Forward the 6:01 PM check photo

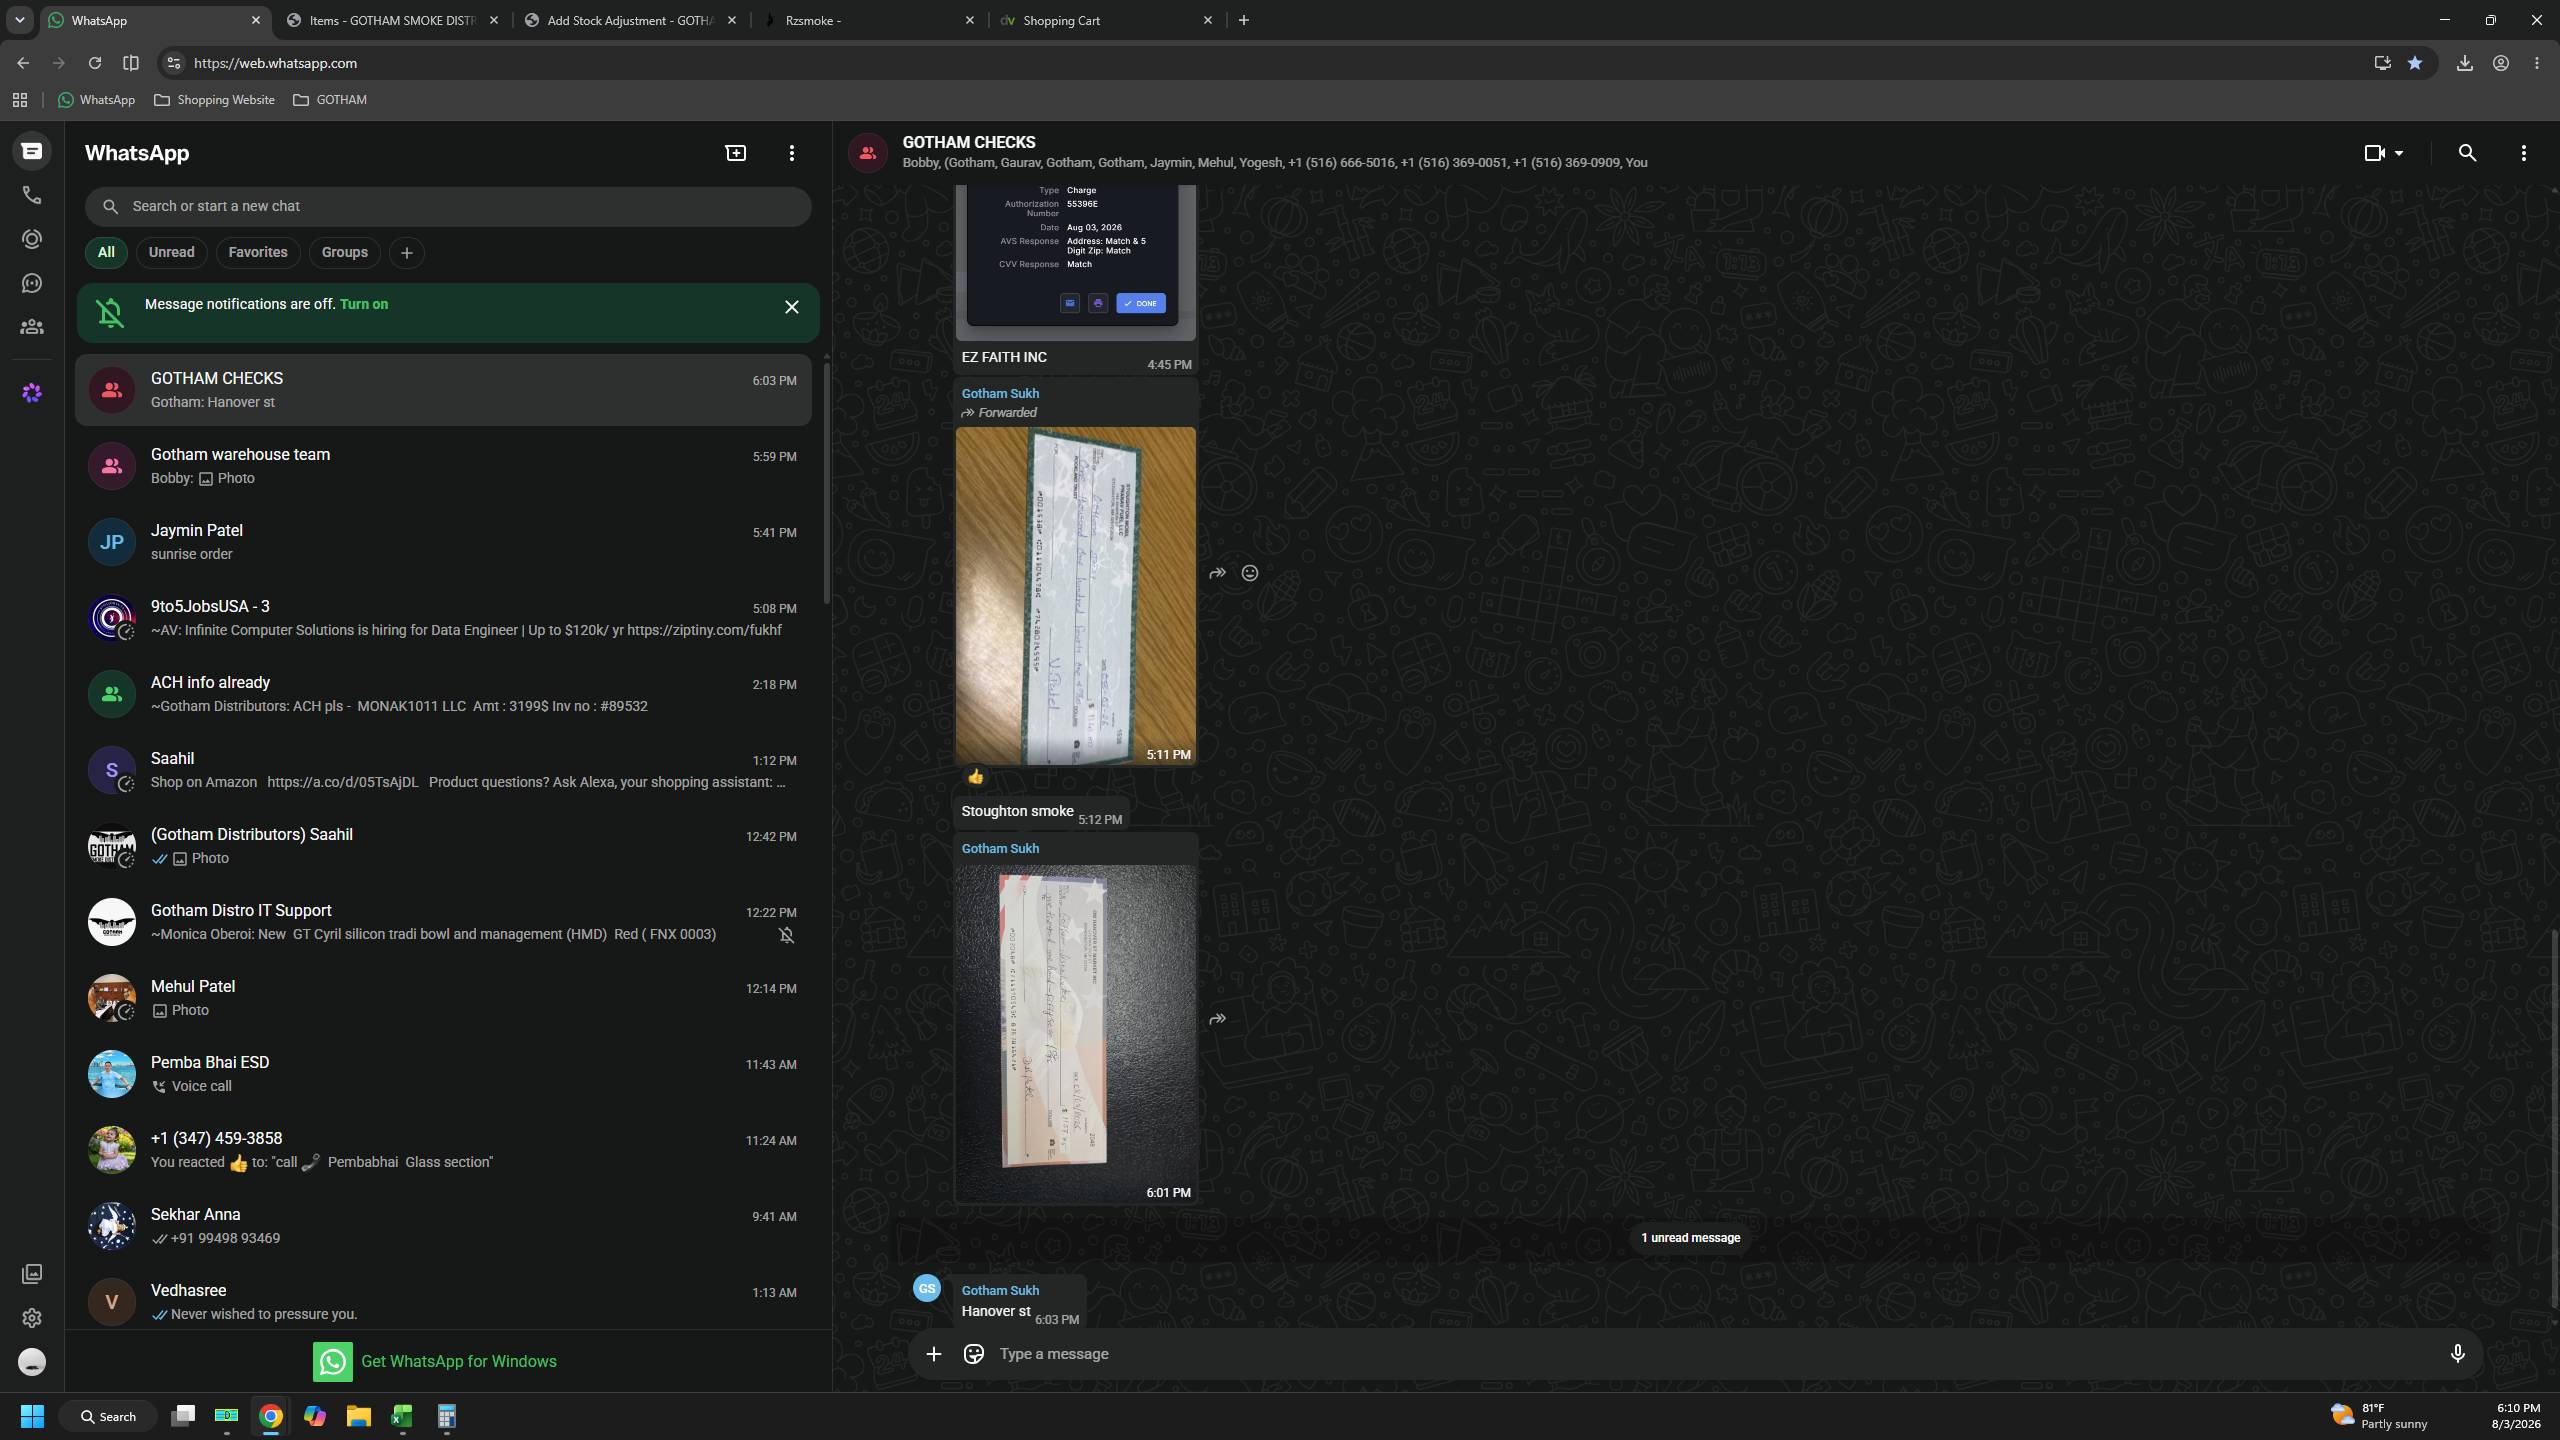[x=1217, y=1019]
